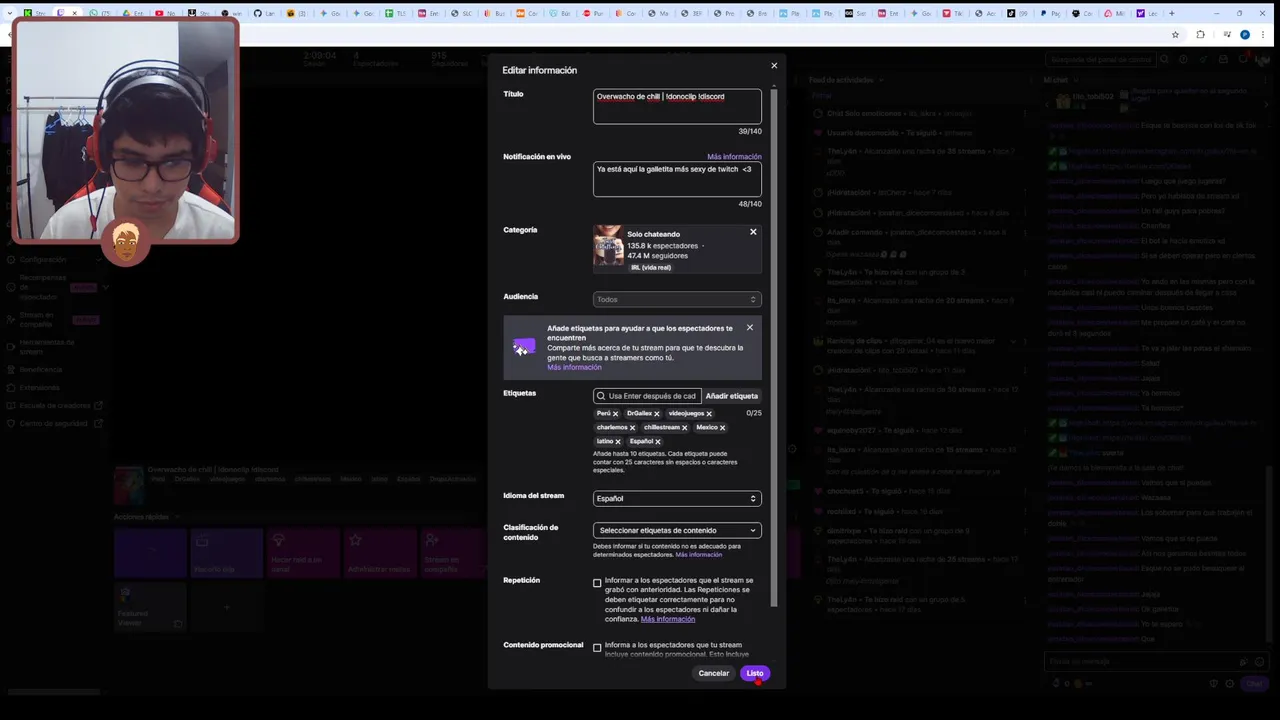This screenshot has width=1280, height=720.
Task: Open Más información above notification field
Action: click(x=734, y=157)
